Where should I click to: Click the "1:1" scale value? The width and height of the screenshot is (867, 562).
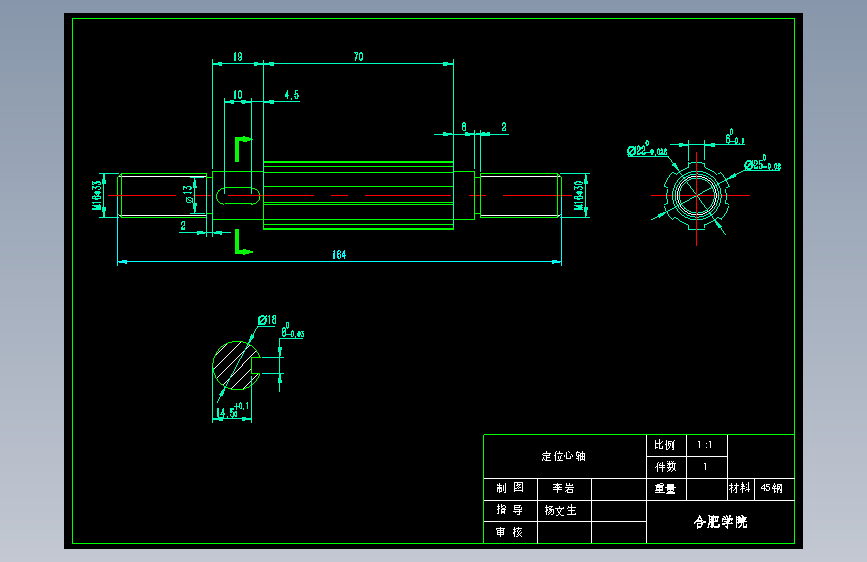[704, 445]
